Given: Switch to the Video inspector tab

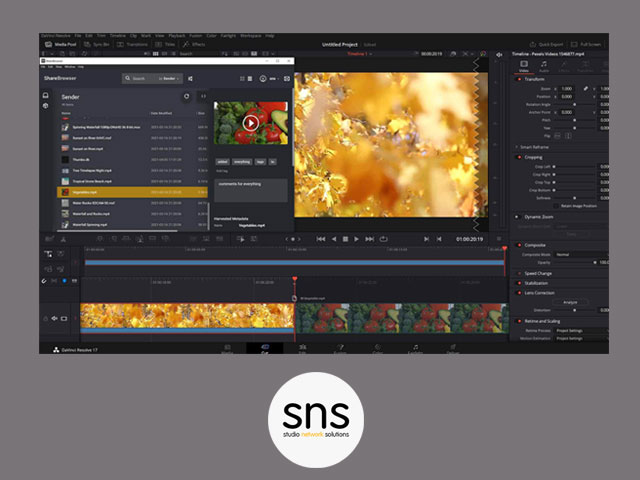Looking at the screenshot, I should click(524, 66).
